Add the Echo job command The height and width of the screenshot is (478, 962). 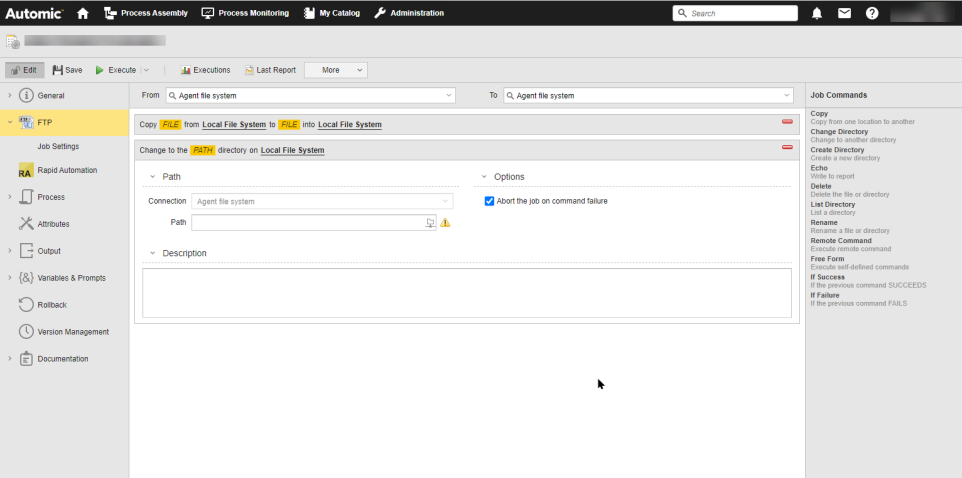click(819, 168)
